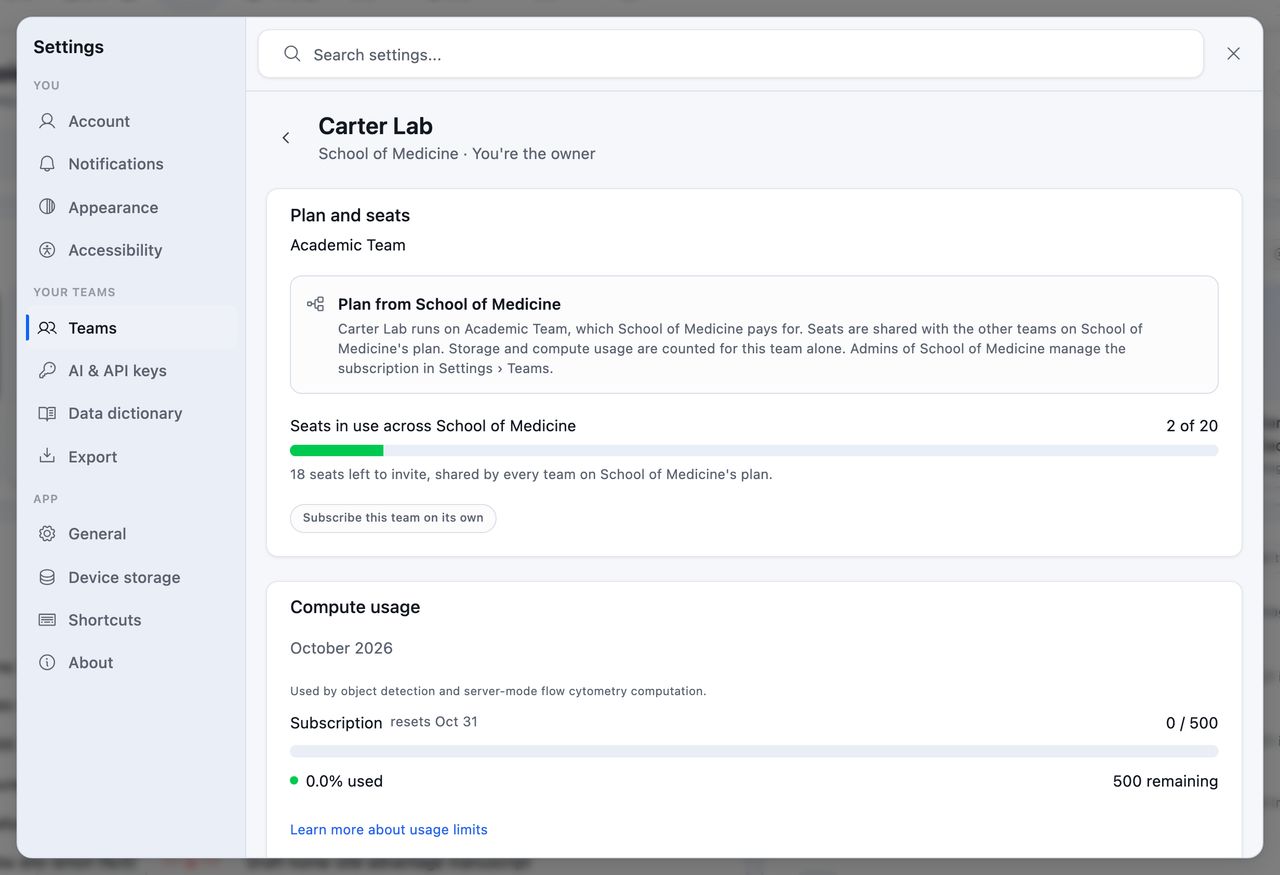The height and width of the screenshot is (875, 1280).
Task: Select Shortcuts in the sidebar
Action: coord(132,620)
